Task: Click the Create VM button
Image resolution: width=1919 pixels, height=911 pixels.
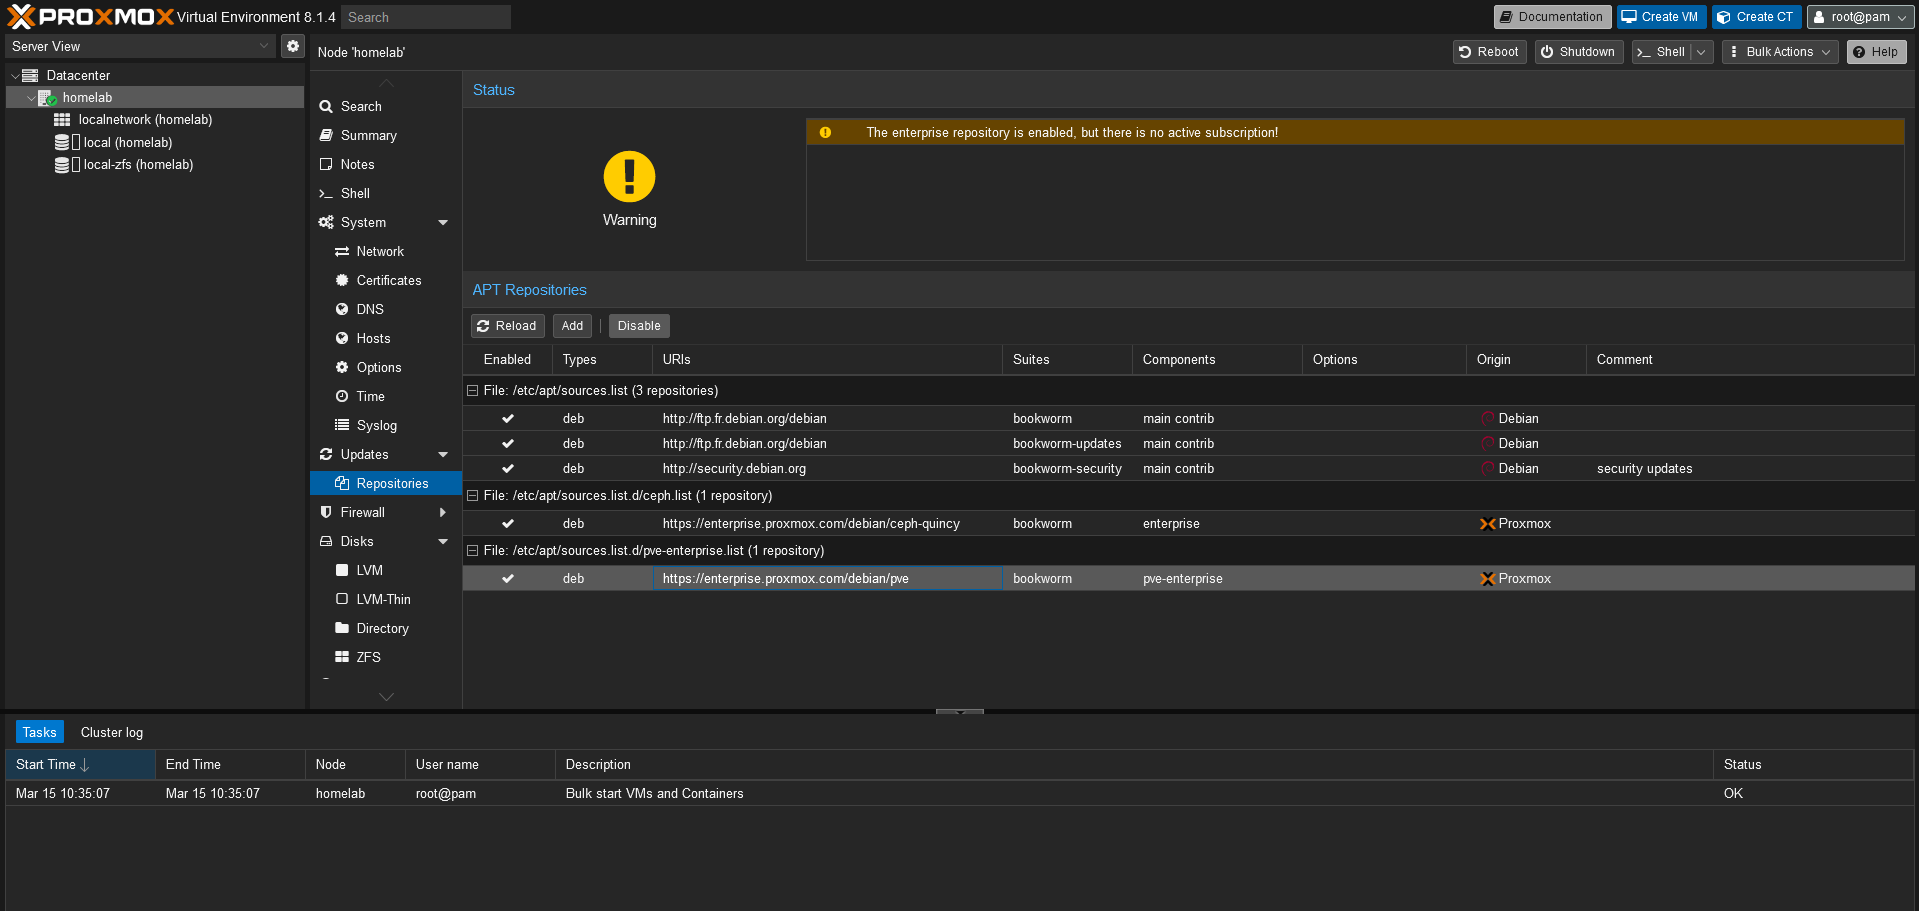Action: coord(1660,17)
